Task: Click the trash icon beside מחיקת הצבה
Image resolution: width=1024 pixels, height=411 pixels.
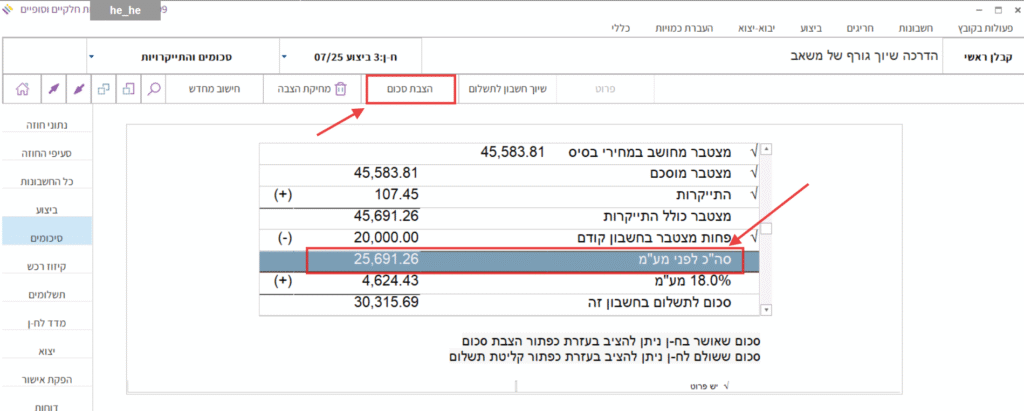Action: (x=340, y=89)
